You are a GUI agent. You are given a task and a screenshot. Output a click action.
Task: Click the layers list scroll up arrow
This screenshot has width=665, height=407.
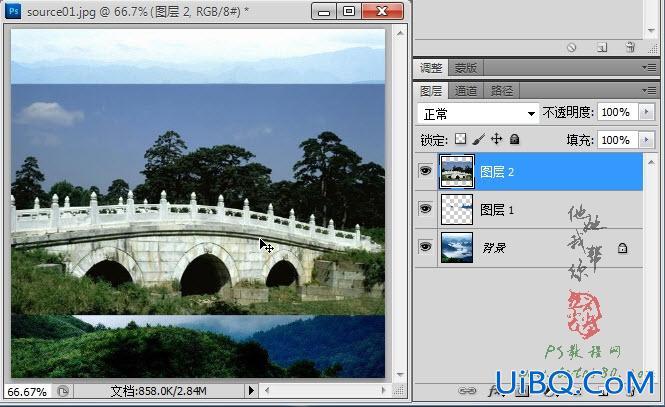pyautogui.click(x=651, y=162)
